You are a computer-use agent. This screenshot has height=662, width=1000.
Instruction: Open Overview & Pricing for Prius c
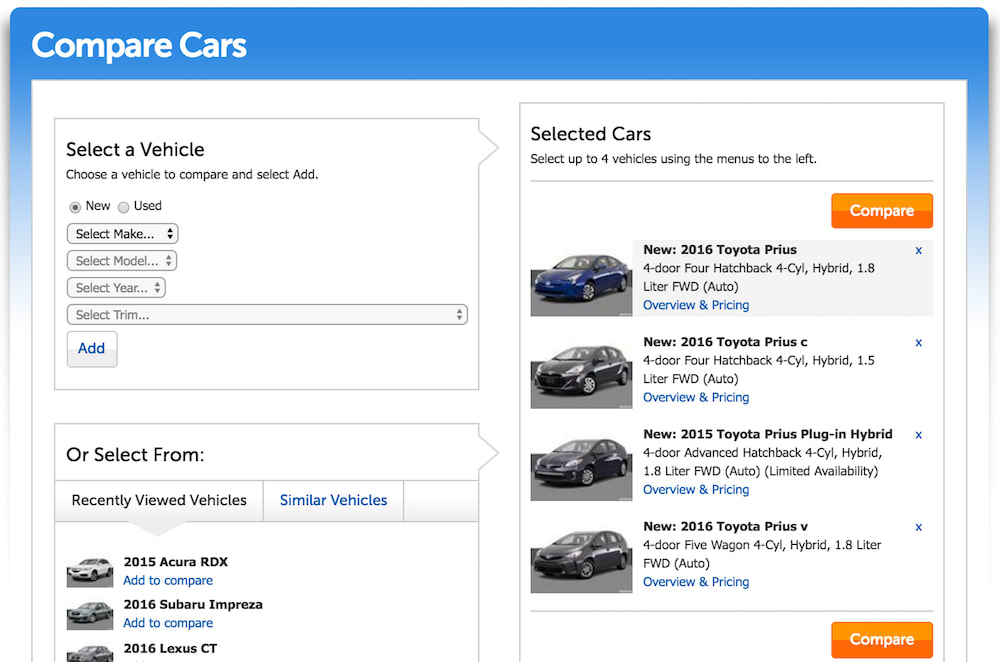click(696, 397)
